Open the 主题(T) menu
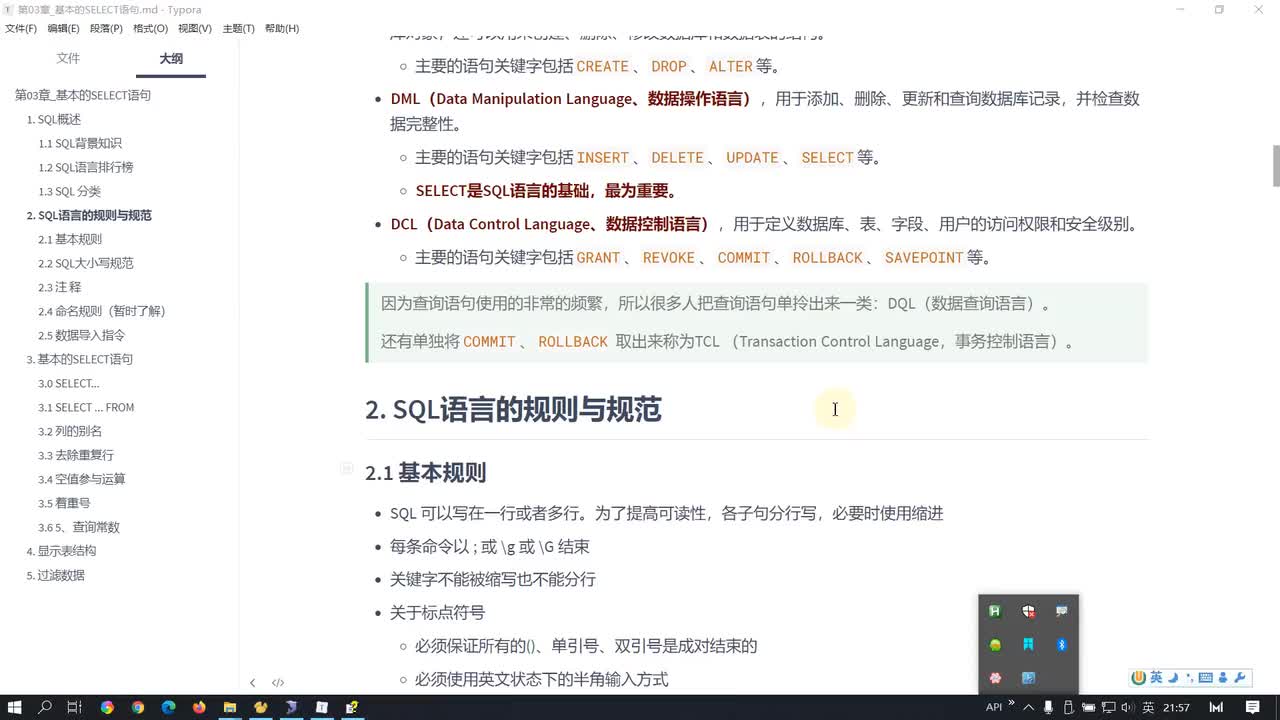1280x720 pixels. (x=238, y=28)
